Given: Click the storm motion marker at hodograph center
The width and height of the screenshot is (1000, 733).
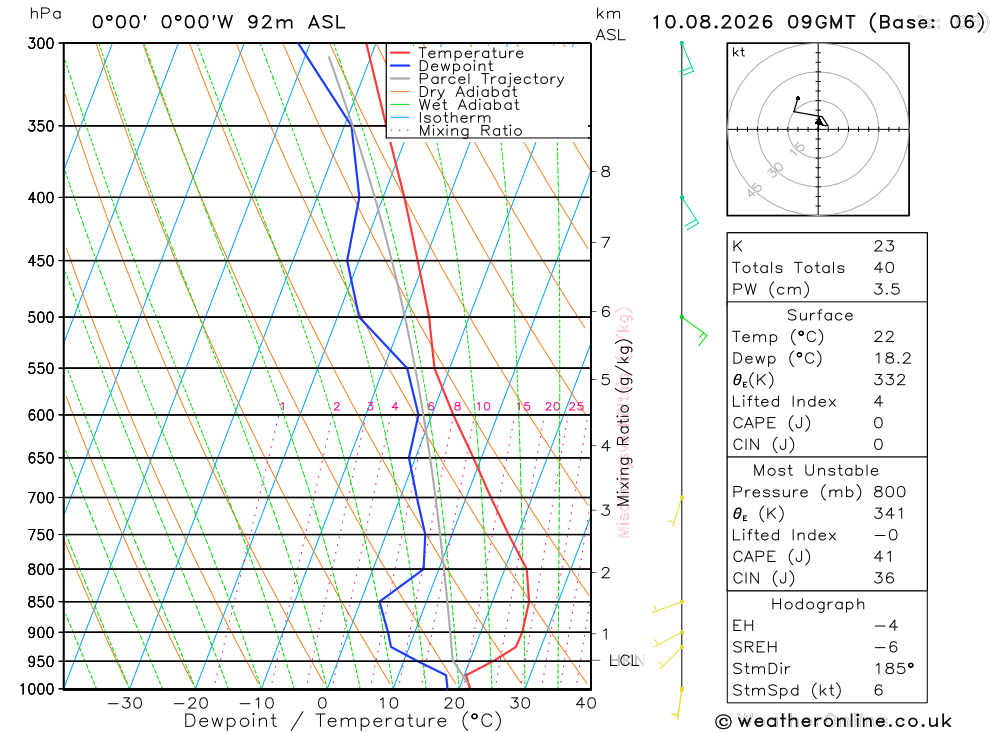Looking at the screenshot, I should 820,121.
